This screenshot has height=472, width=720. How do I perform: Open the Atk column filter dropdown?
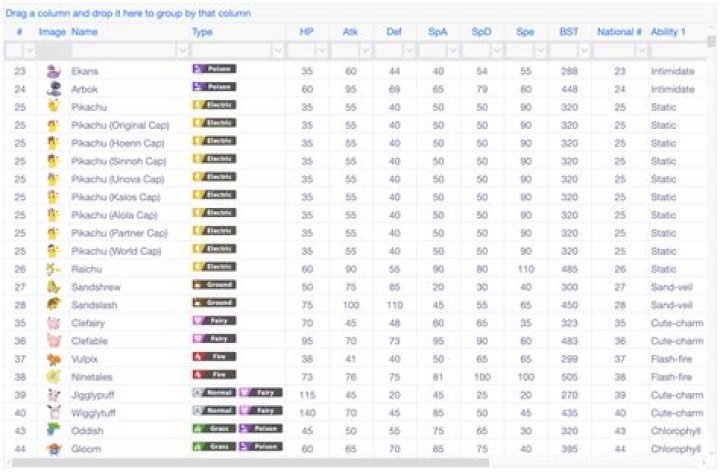(x=366, y=50)
